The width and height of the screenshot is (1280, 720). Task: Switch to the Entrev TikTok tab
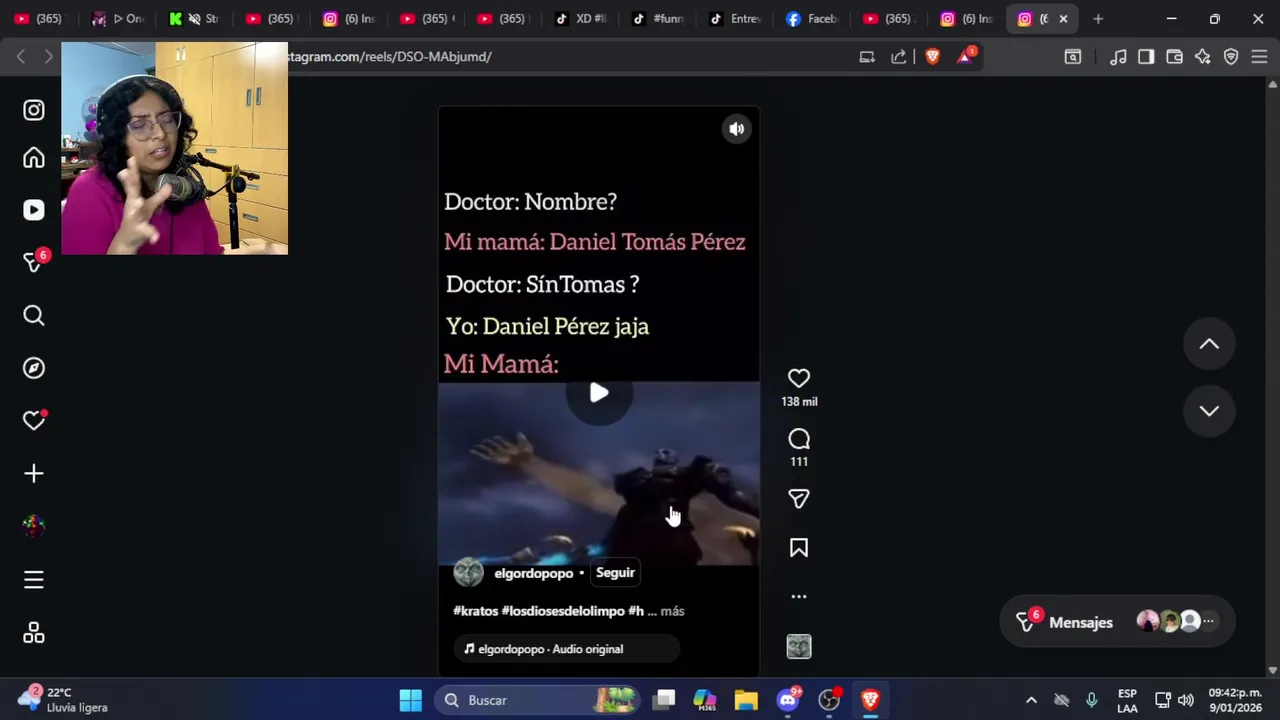pos(737,19)
